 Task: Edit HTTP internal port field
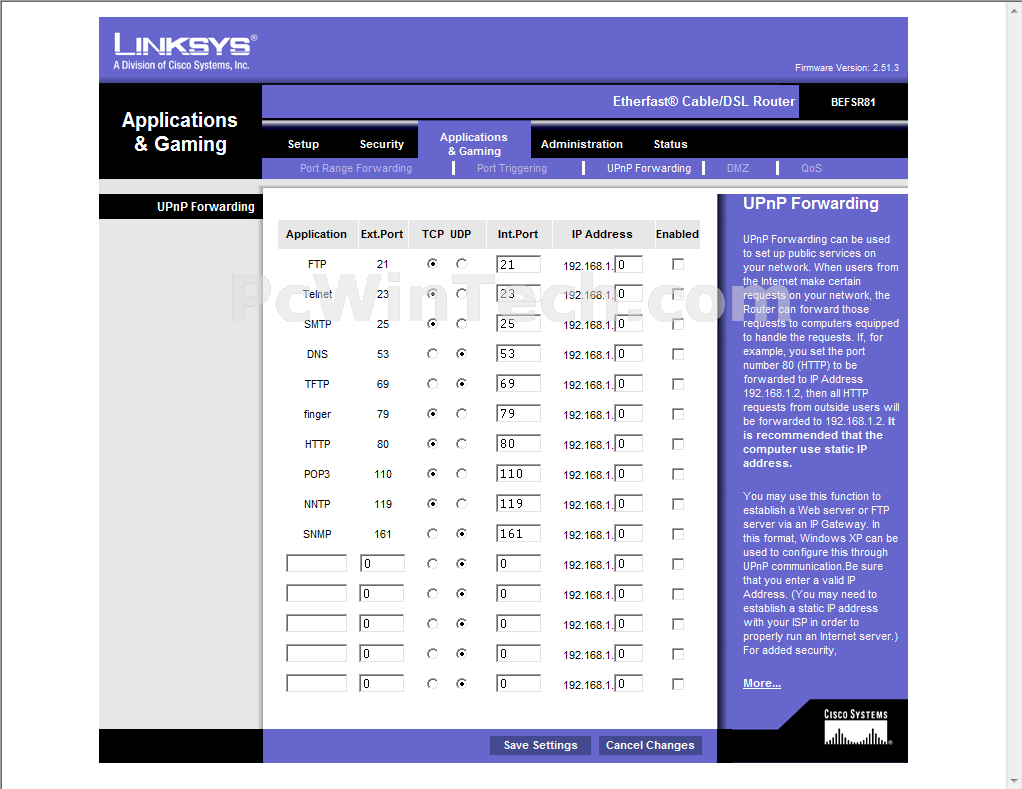(x=518, y=444)
